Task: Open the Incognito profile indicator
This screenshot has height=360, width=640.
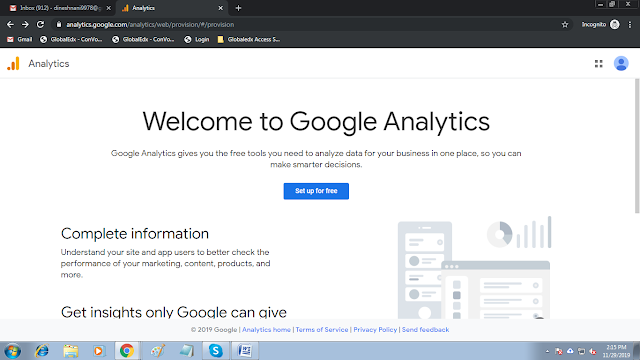Action: pyautogui.click(x=600, y=24)
